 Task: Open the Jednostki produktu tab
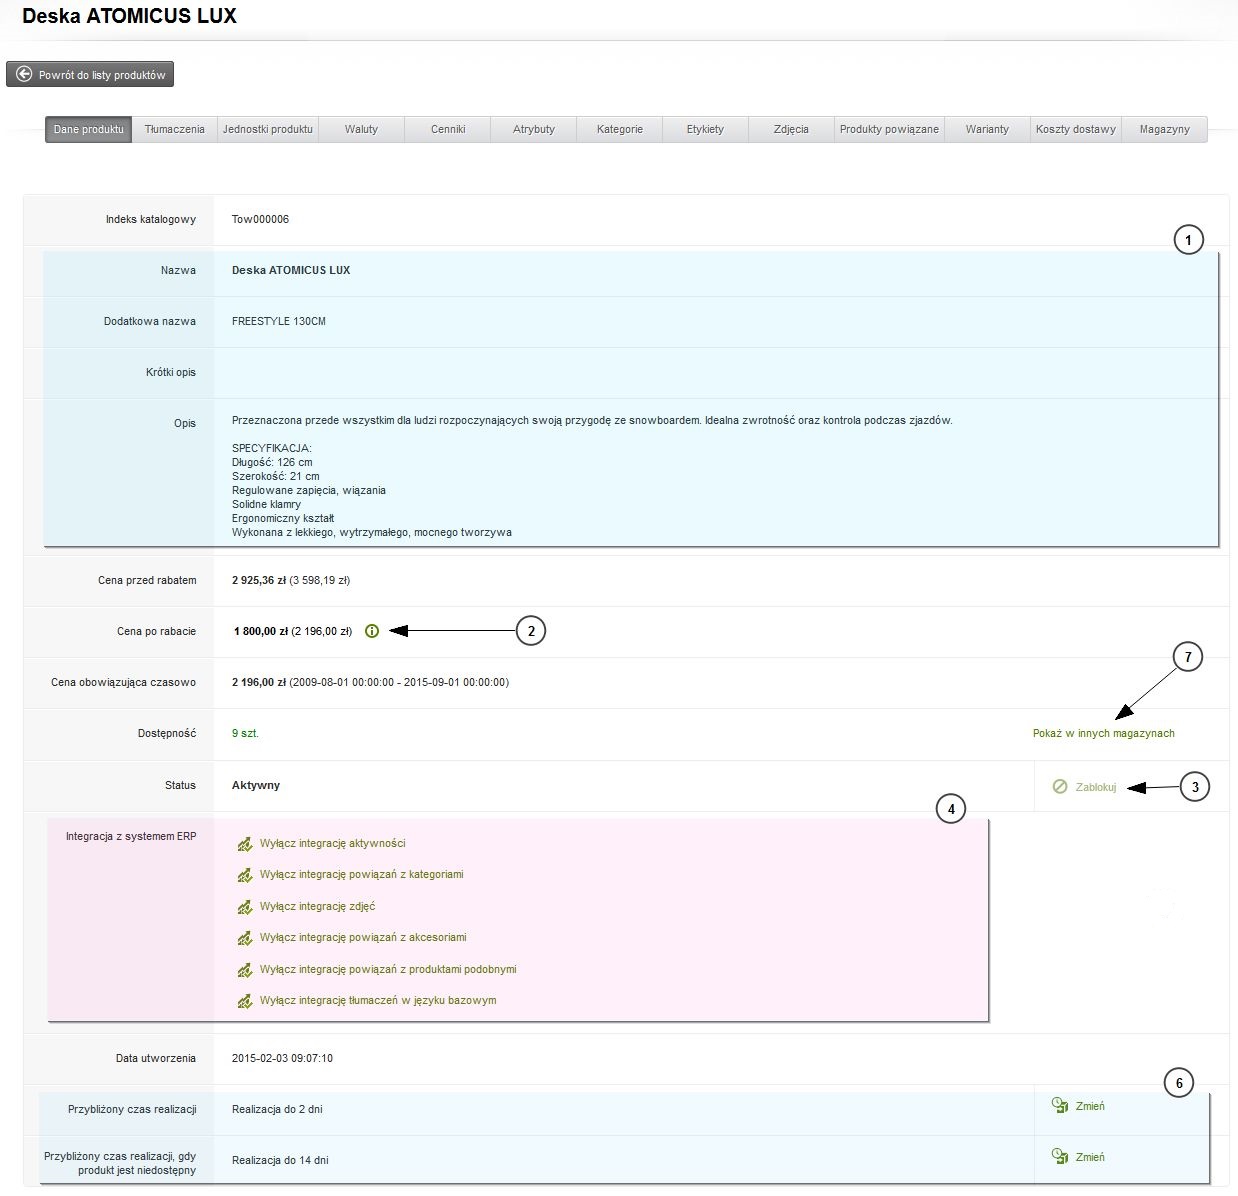tap(268, 129)
